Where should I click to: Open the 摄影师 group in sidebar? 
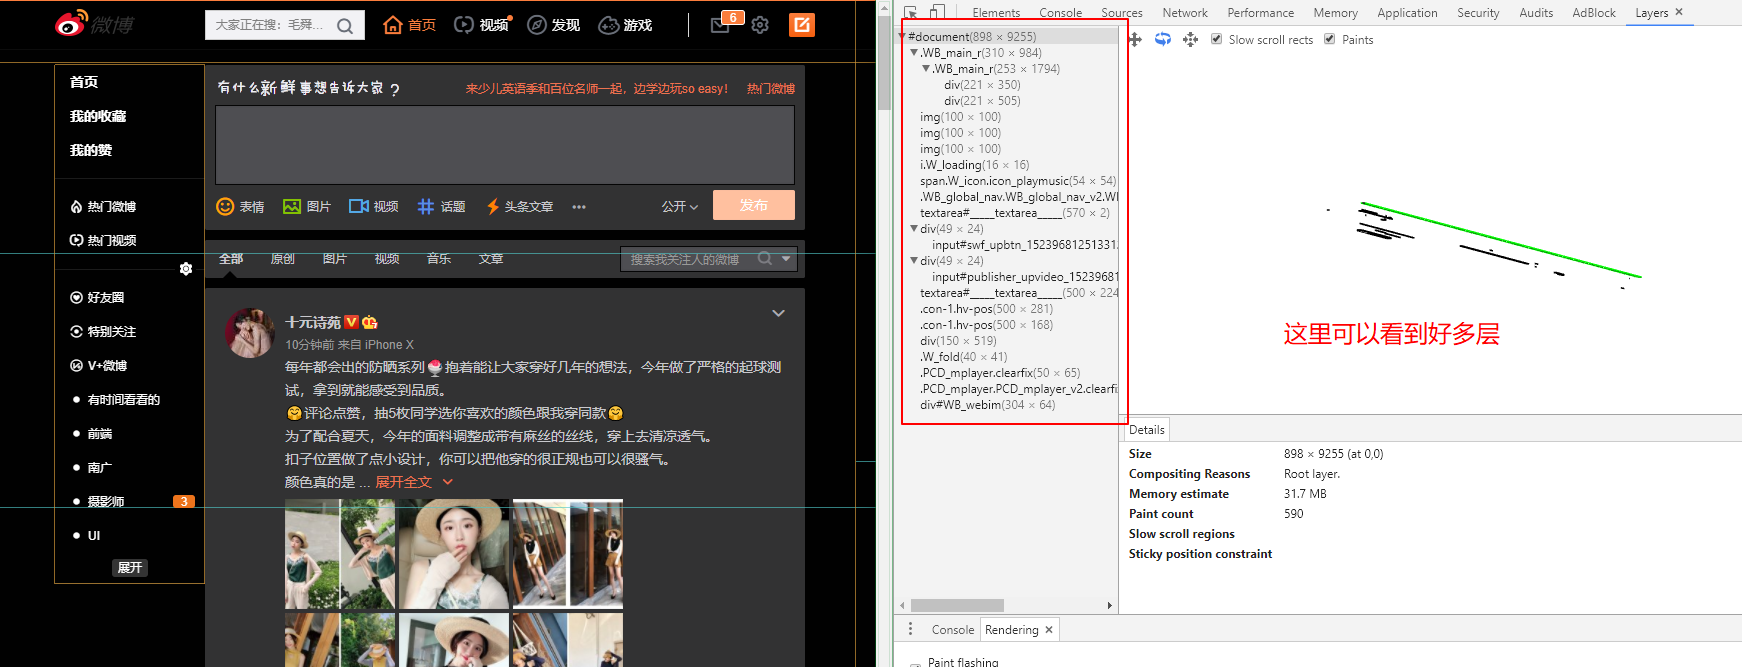106,501
